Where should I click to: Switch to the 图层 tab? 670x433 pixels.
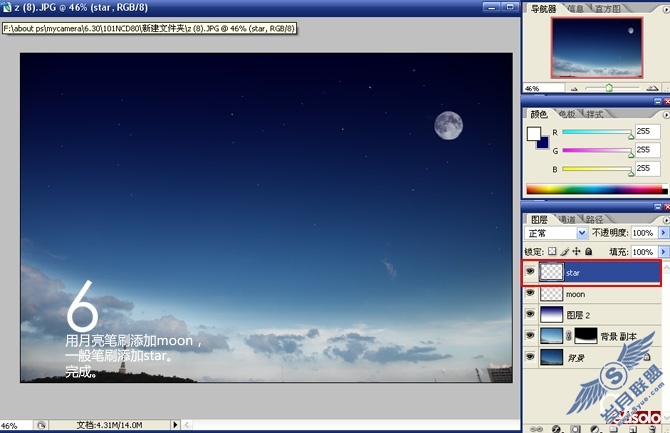pyautogui.click(x=539, y=219)
